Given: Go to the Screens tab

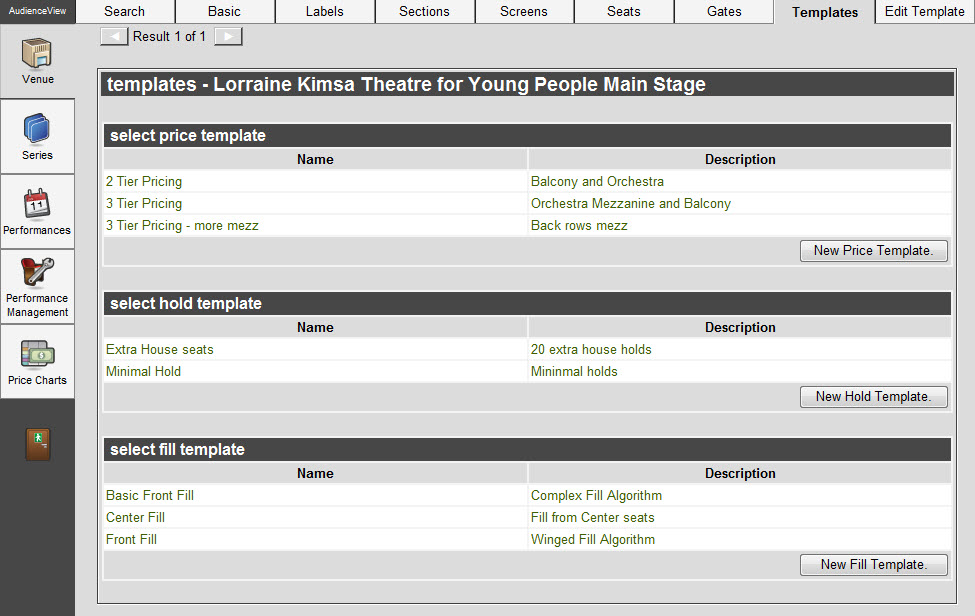Looking at the screenshot, I should (524, 11).
